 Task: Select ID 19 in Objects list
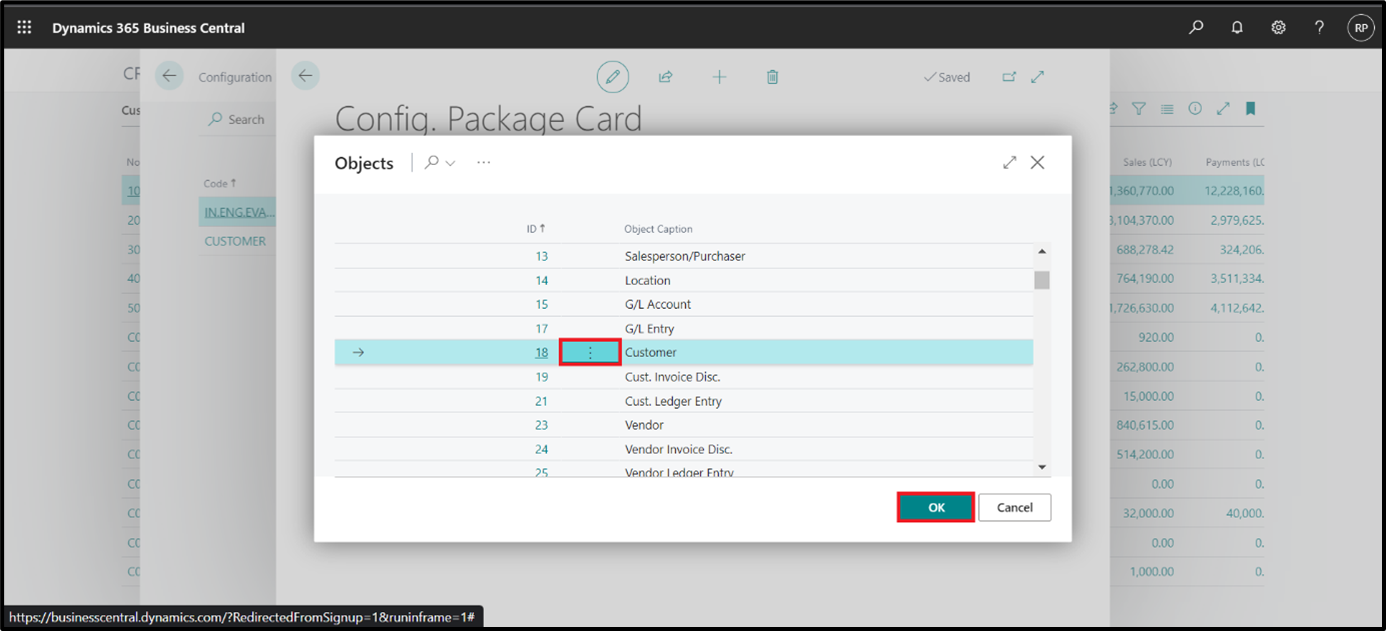pos(541,377)
